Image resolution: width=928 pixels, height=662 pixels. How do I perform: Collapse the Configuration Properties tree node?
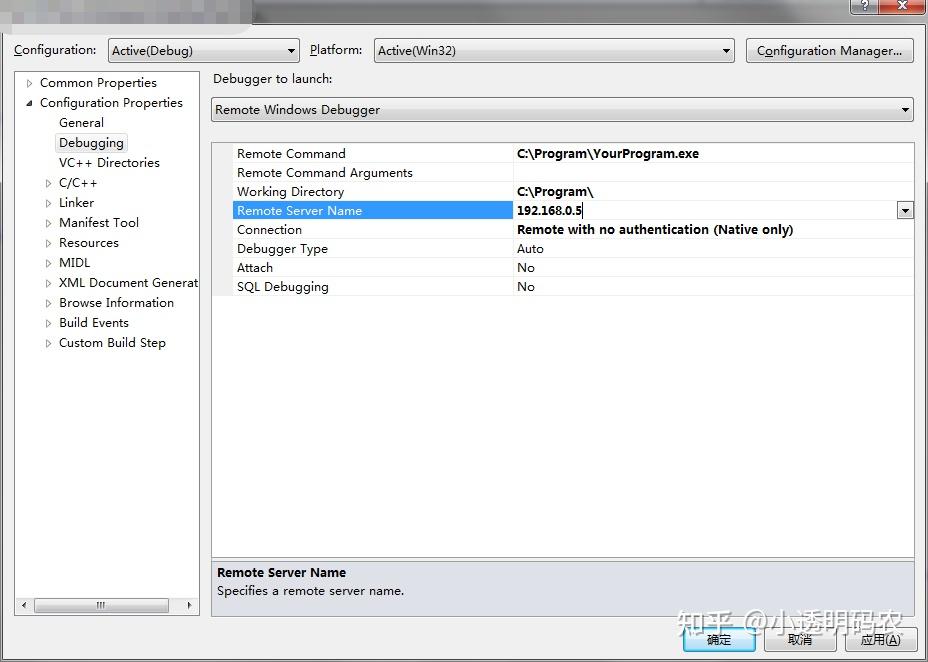click(x=29, y=102)
